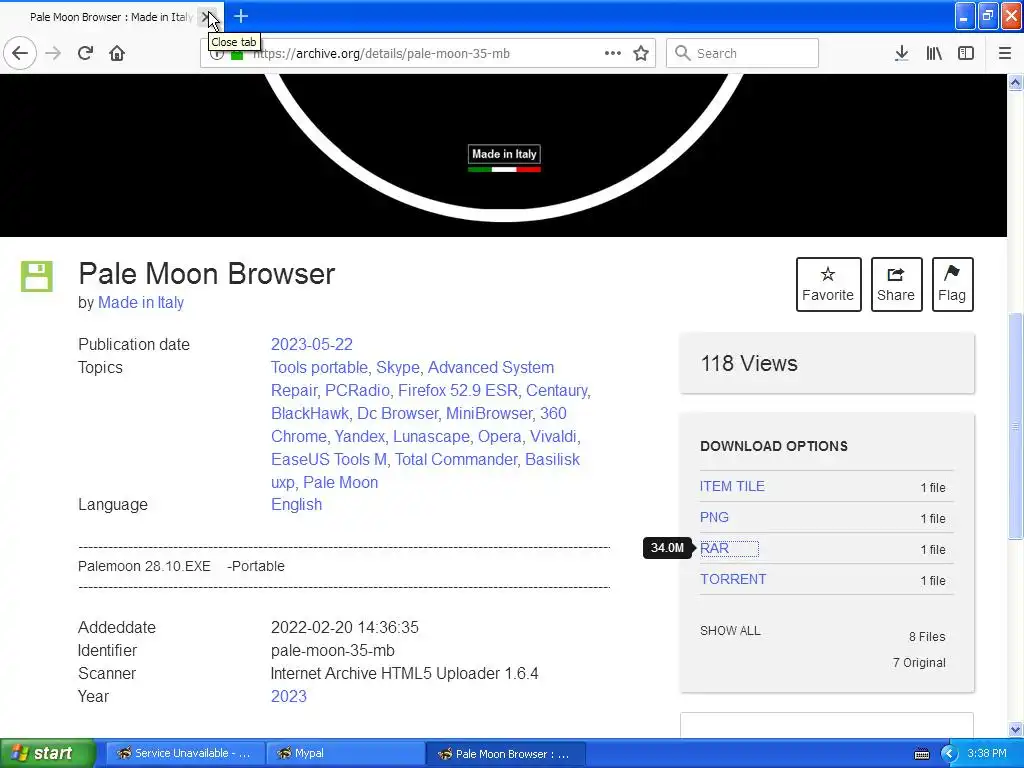
Task: Open the Pale Moon topic link
Action: coord(340,482)
